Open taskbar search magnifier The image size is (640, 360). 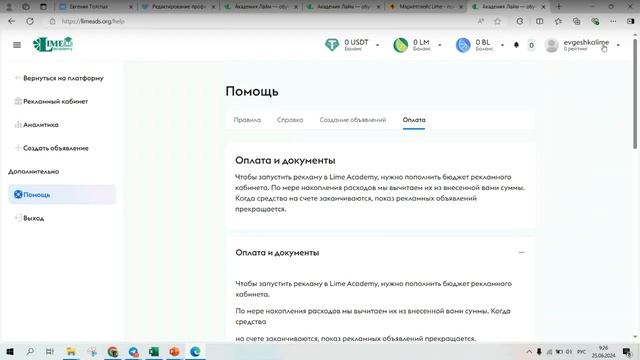(30, 351)
